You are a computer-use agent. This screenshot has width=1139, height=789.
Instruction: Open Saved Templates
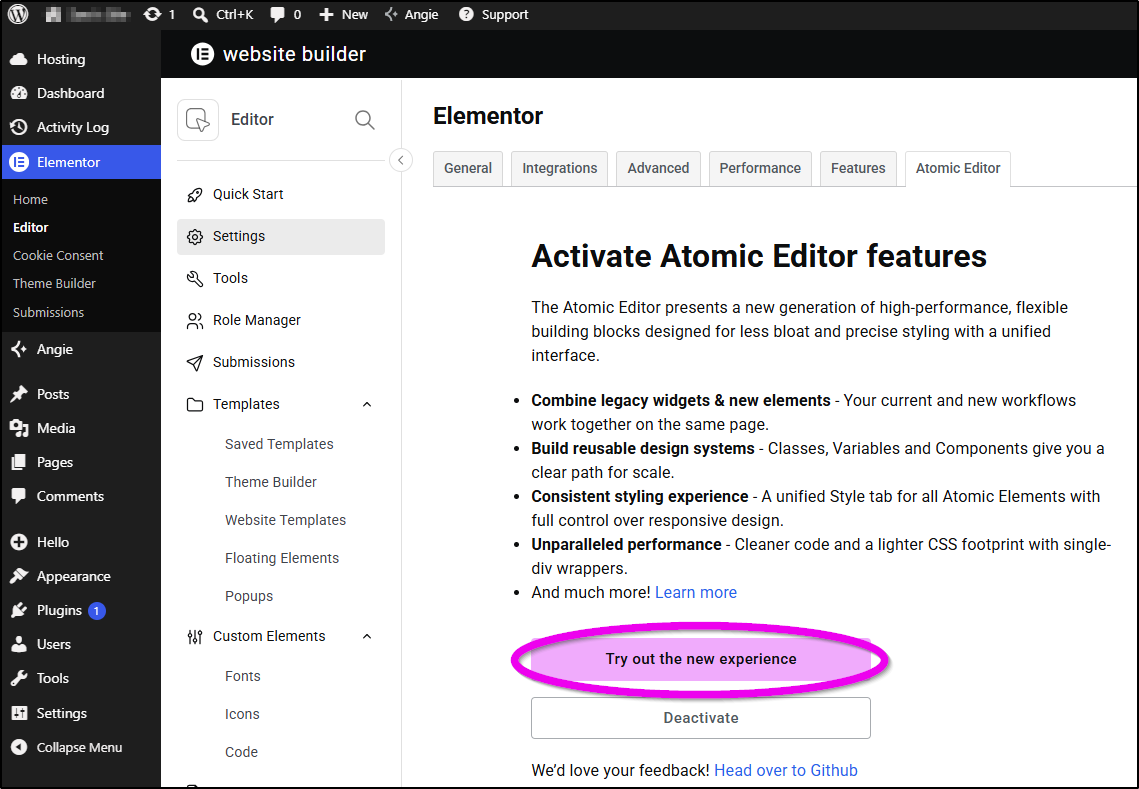[x=280, y=445]
